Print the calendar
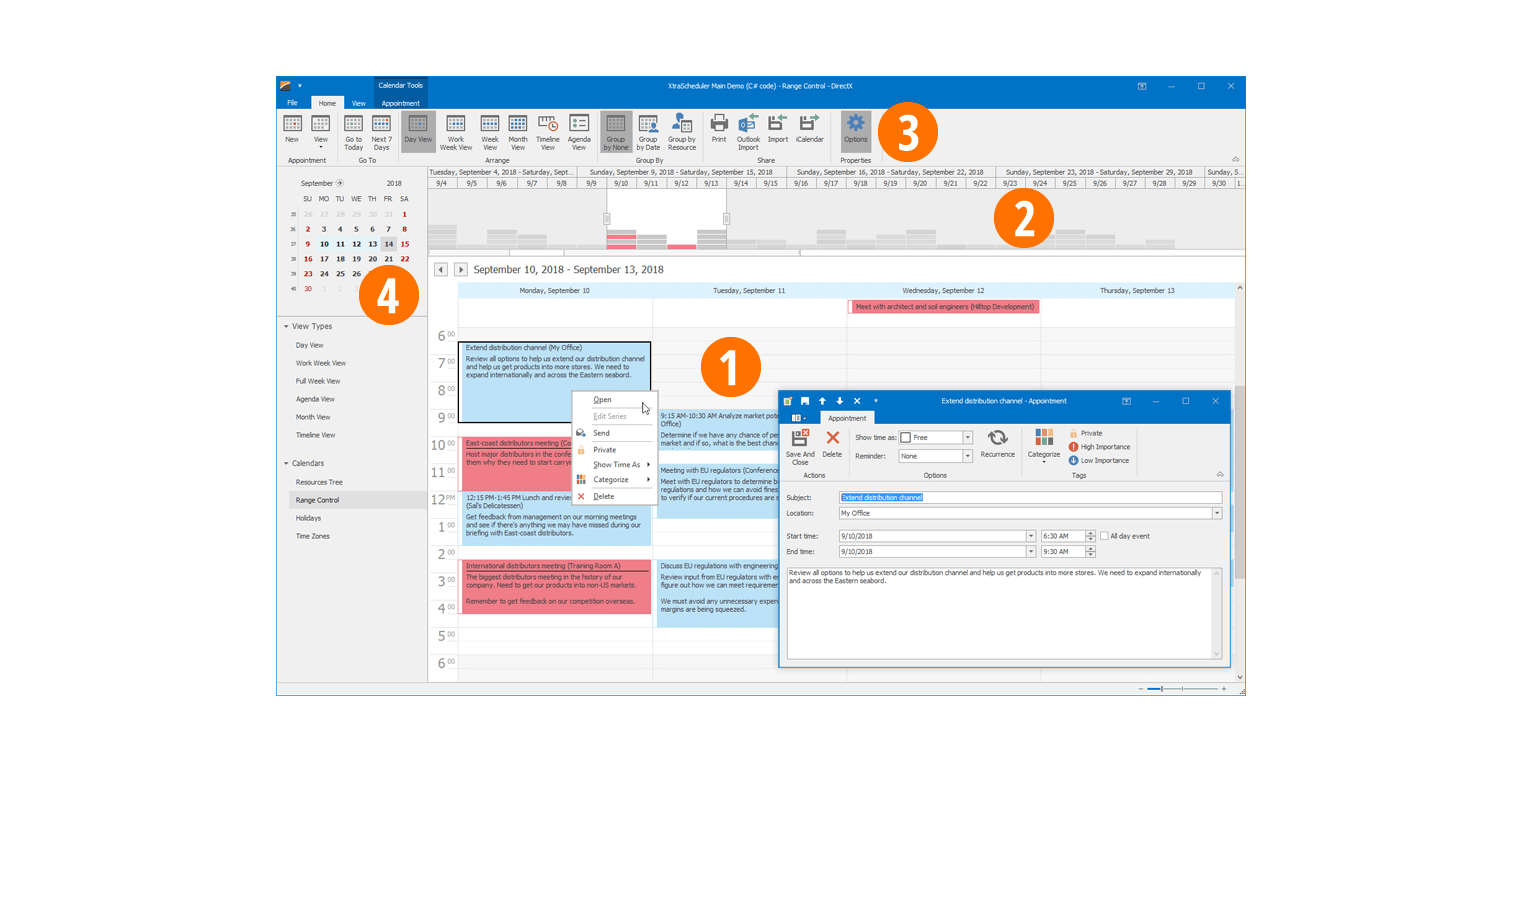Viewport: 1520px width, 906px height. pyautogui.click(x=719, y=129)
